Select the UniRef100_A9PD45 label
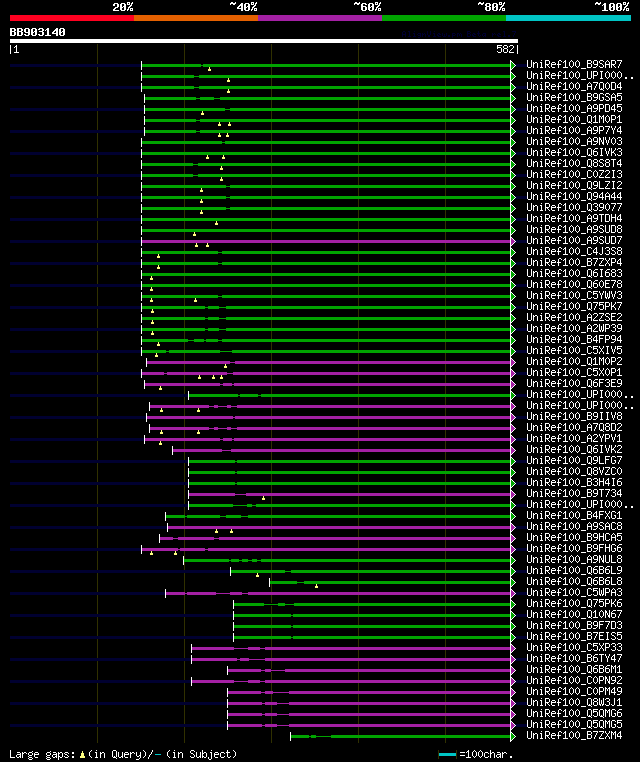 574,108
